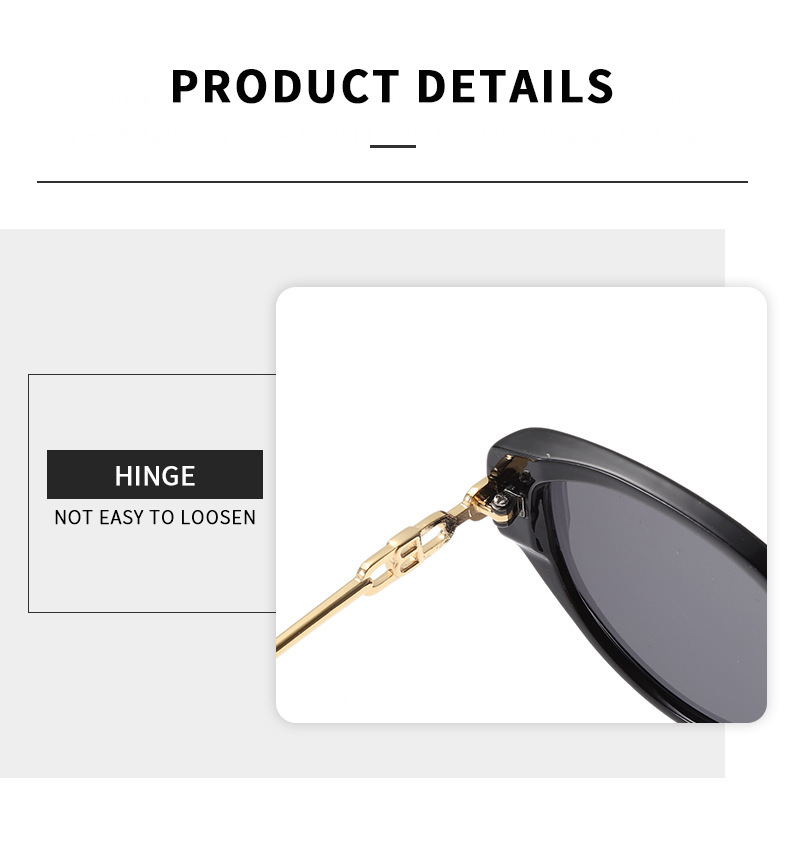The height and width of the screenshot is (859, 790).
Task: Click the word DETAILS in the heading
Action: (x=515, y=86)
